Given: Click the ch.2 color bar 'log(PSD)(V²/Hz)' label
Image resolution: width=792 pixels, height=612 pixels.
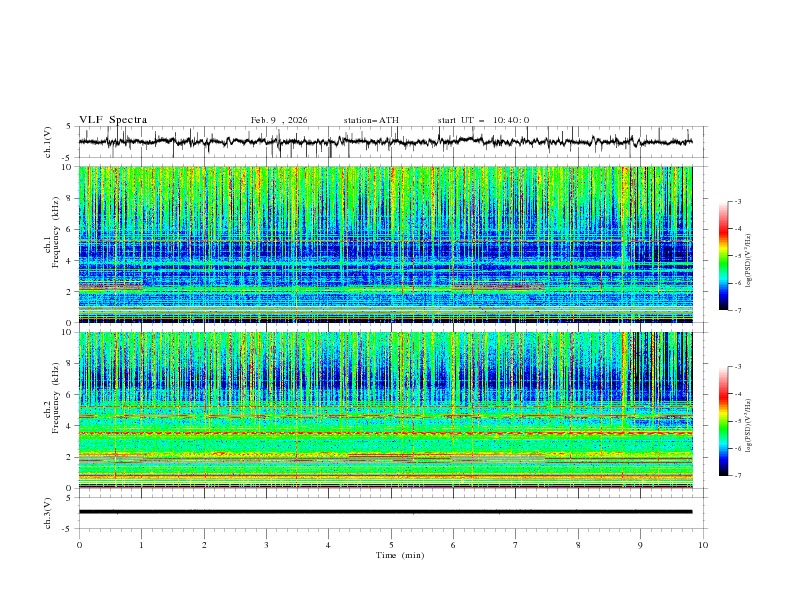Looking at the screenshot, I should click(x=749, y=426).
